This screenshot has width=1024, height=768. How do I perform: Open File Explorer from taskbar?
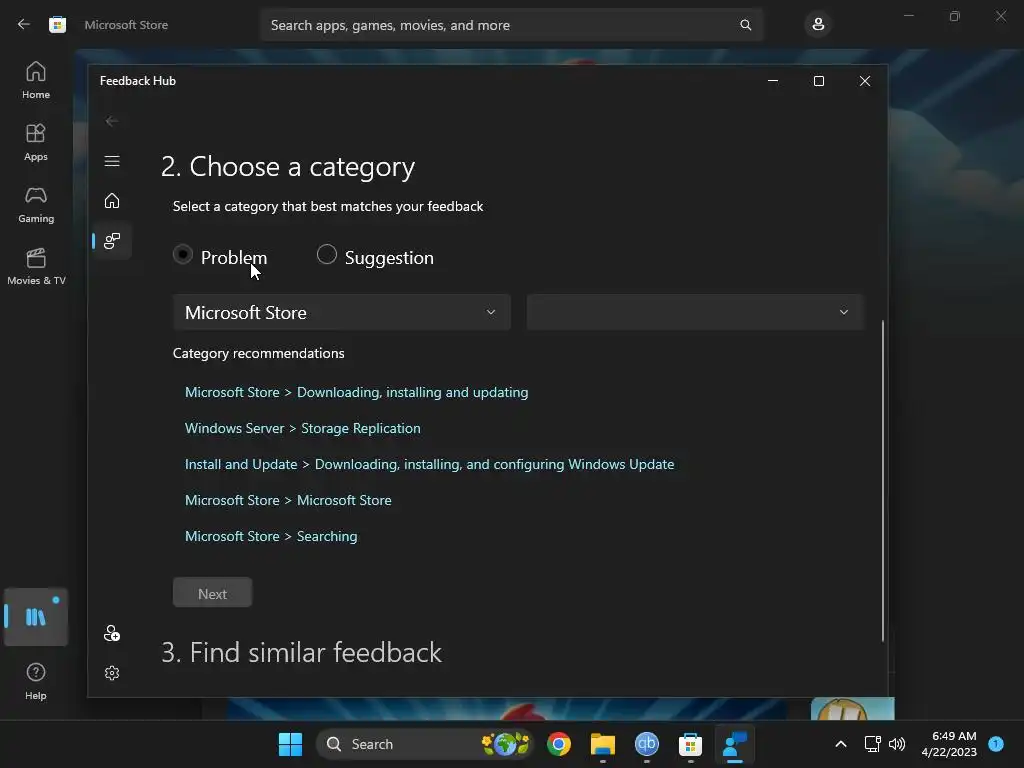602,744
